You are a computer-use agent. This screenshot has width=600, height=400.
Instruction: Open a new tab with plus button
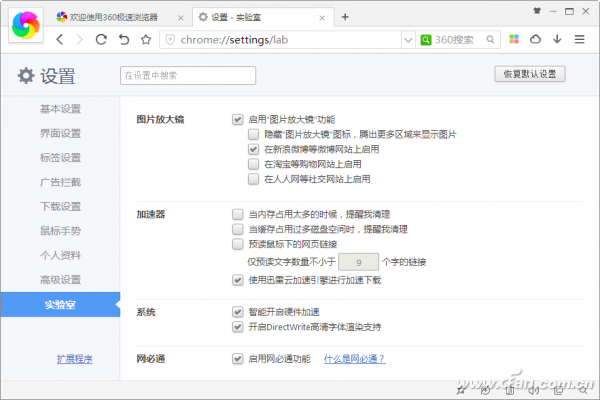345,17
